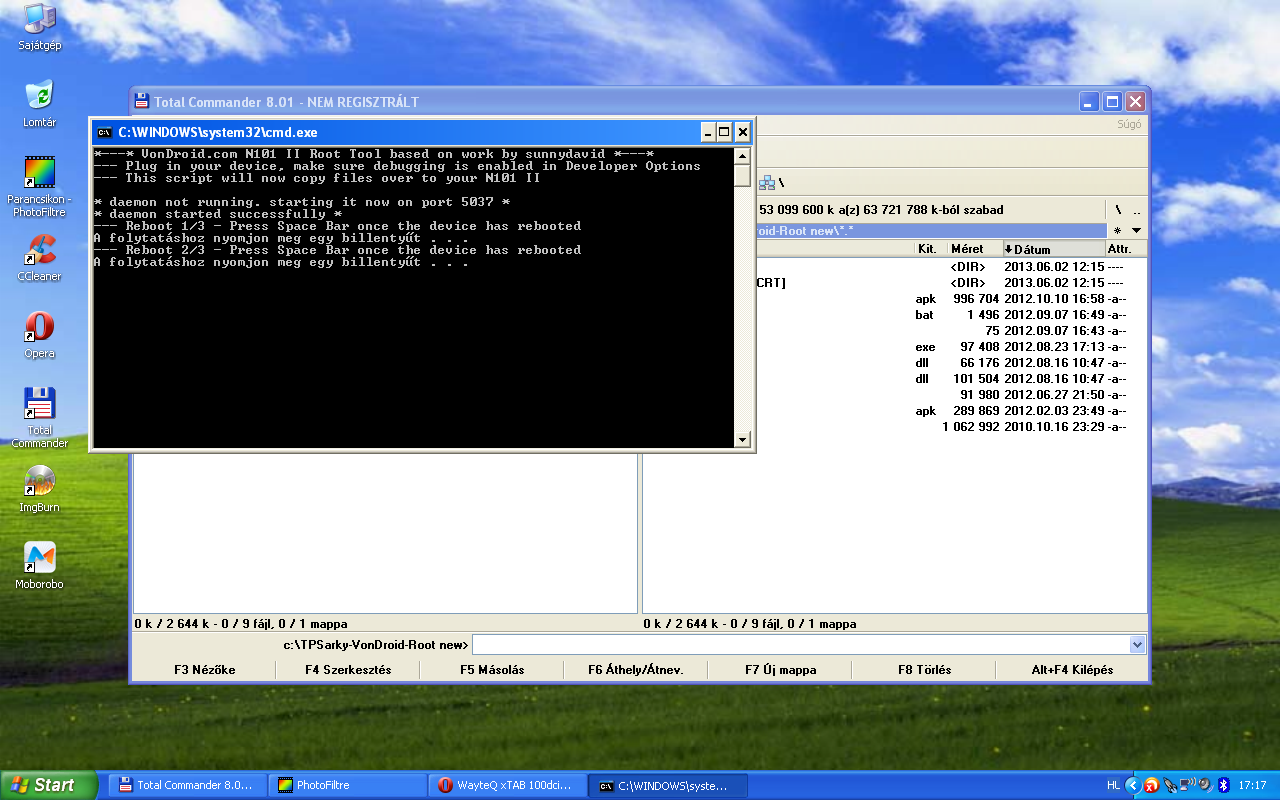Click the F7 Új mappa button

(780, 670)
